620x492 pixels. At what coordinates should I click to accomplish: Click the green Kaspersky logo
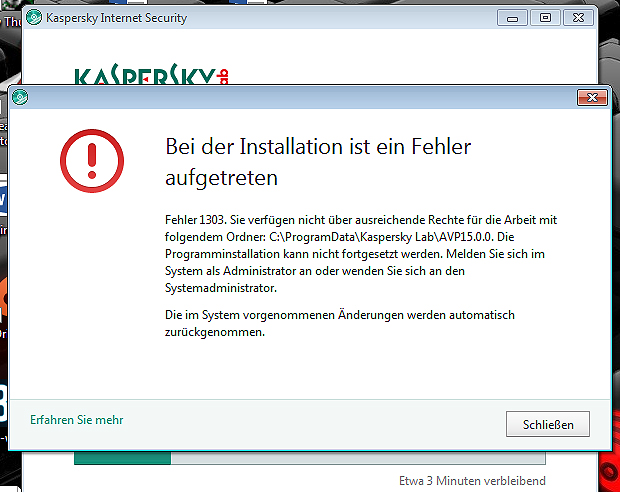(x=150, y=76)
